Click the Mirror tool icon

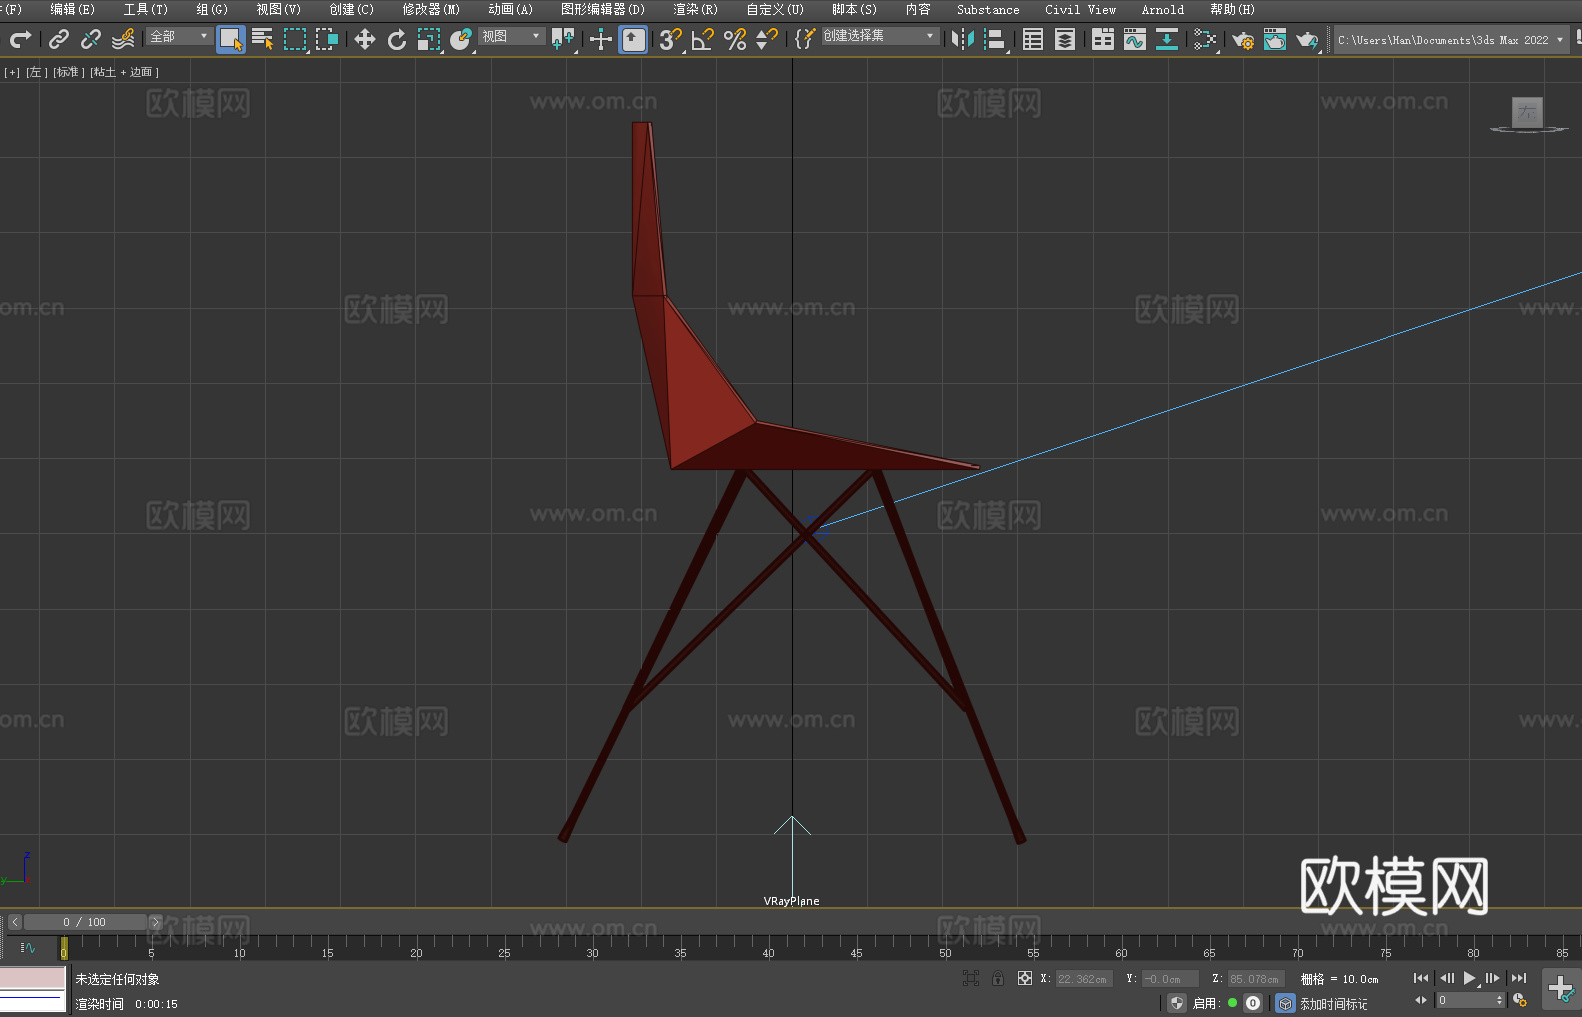(x=963, y=39)
